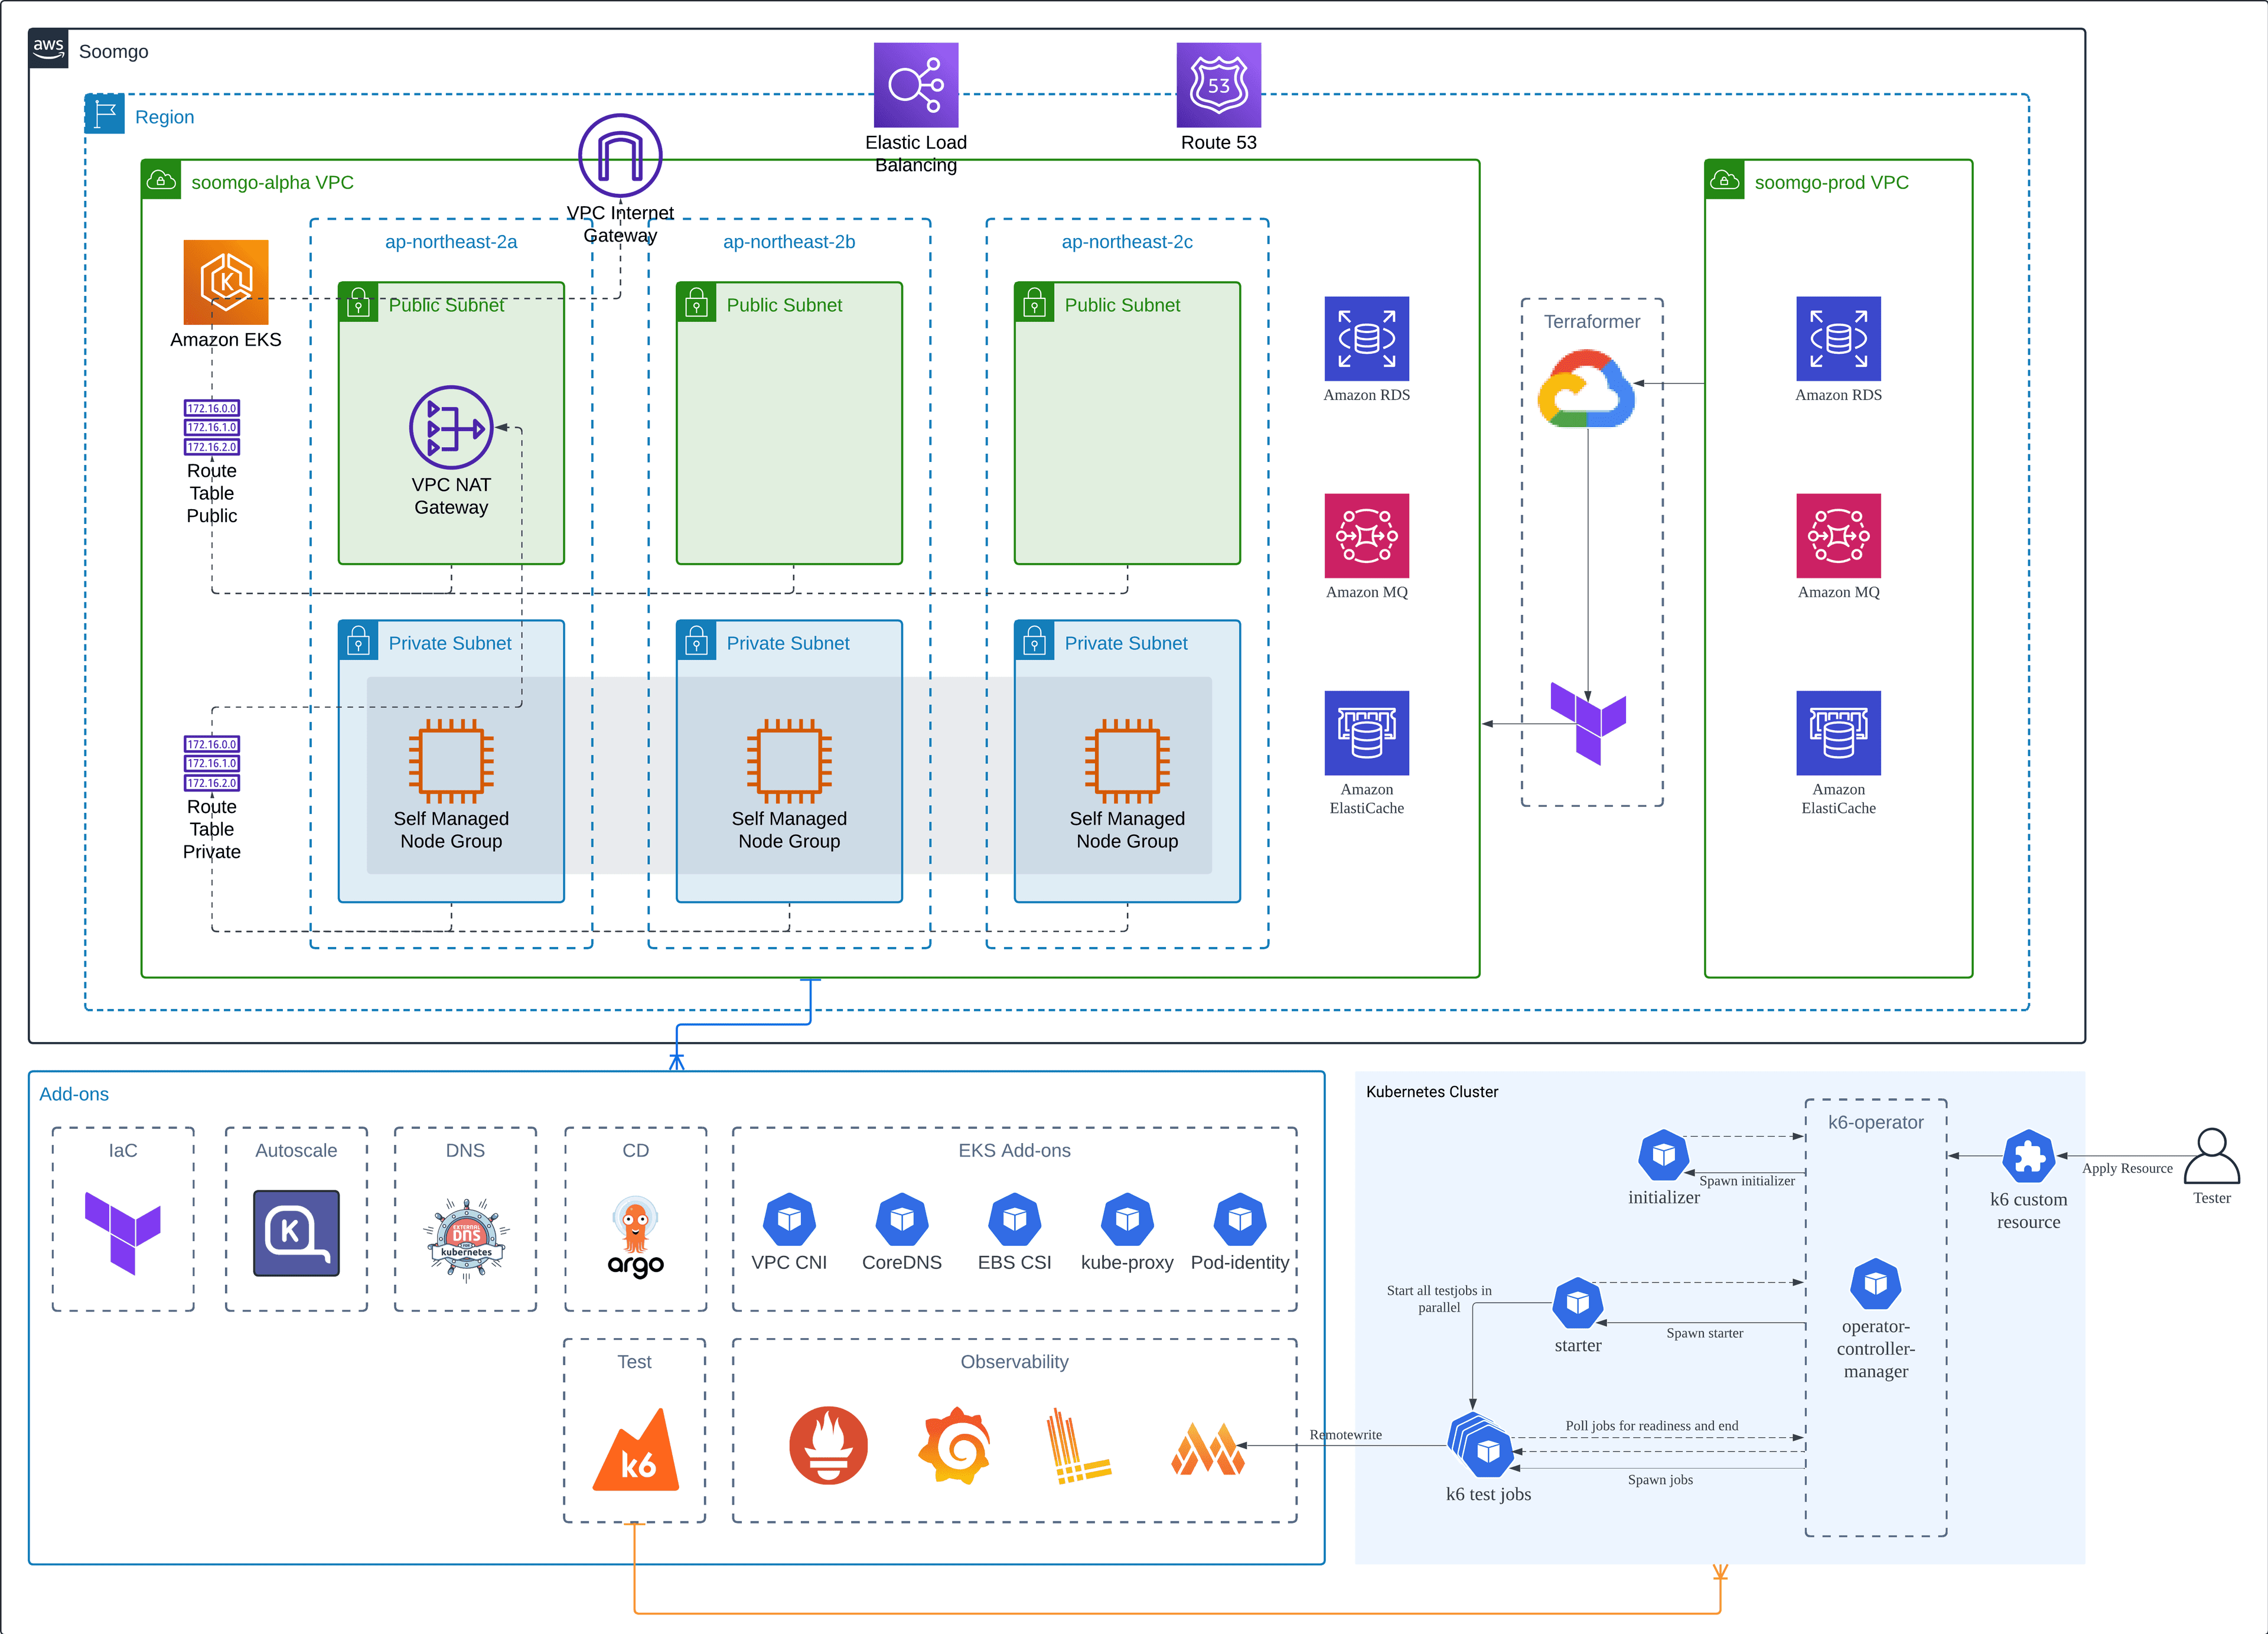Select the Route 53 icon
Screen dimensions: 2268x1634
click(x=1218, y=85)
